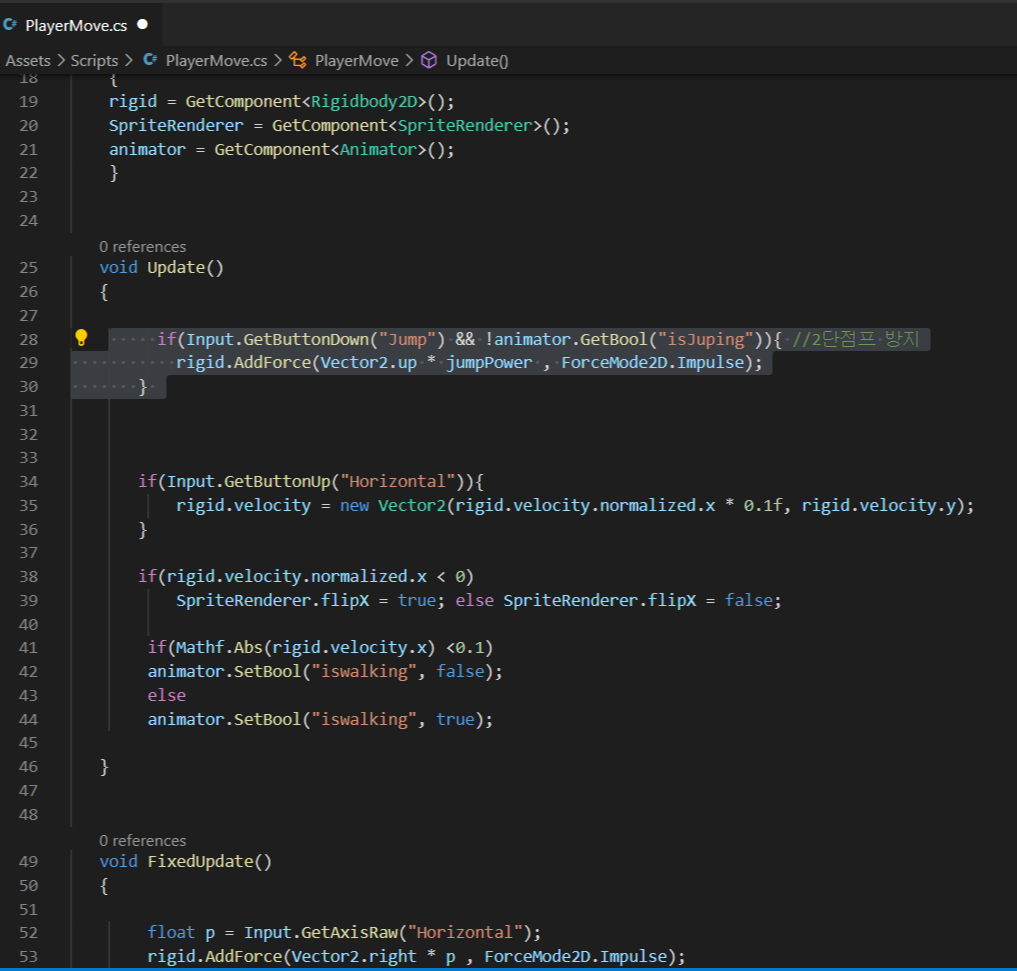Image resolution: width=1017 pixels, height=971 pixels.
Task: Click FixedUpdate in the method declaration
Action: click(x=200, y=861)
